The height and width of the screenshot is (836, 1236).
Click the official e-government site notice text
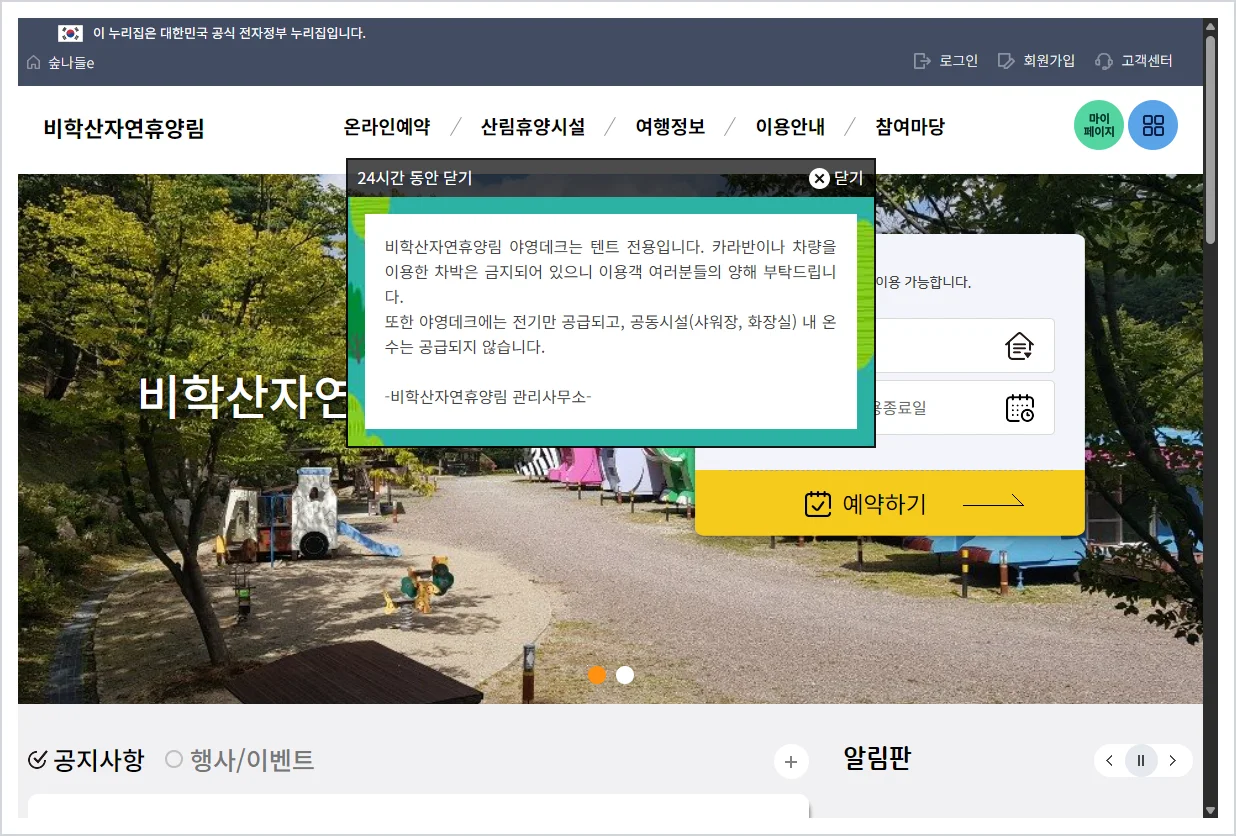coord(229,33)
